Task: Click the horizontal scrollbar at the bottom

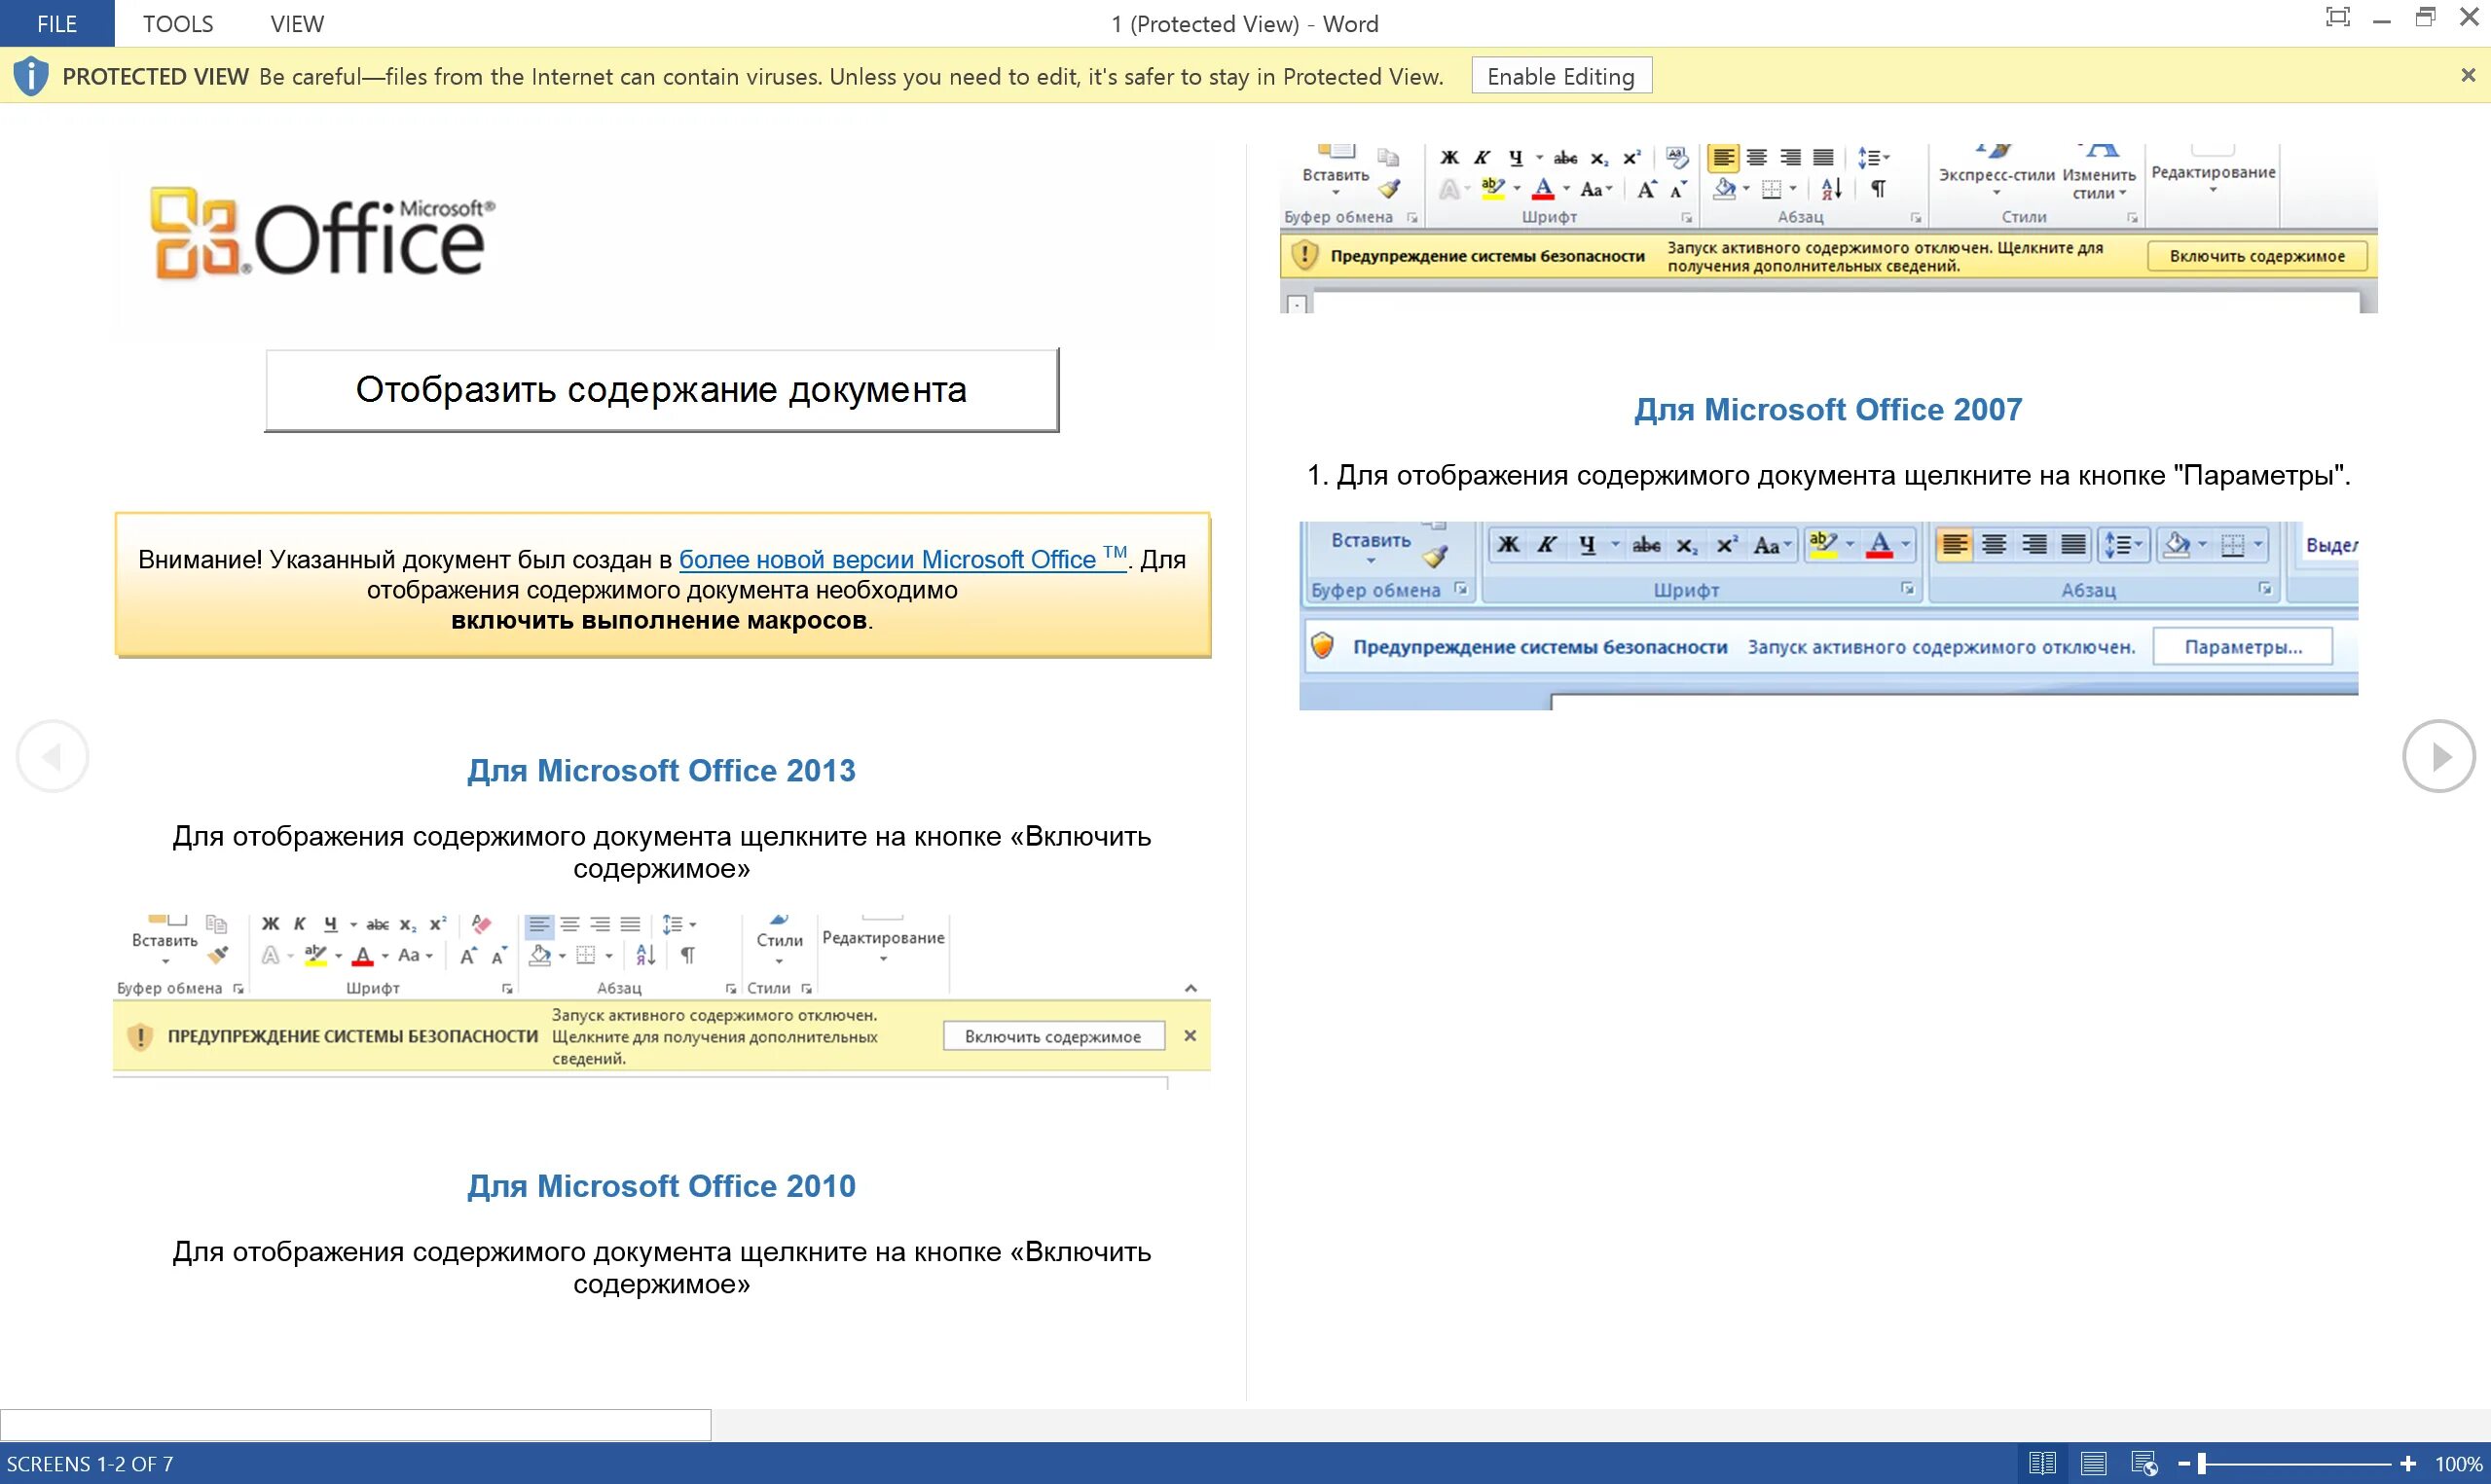Action: [356, 1425]
